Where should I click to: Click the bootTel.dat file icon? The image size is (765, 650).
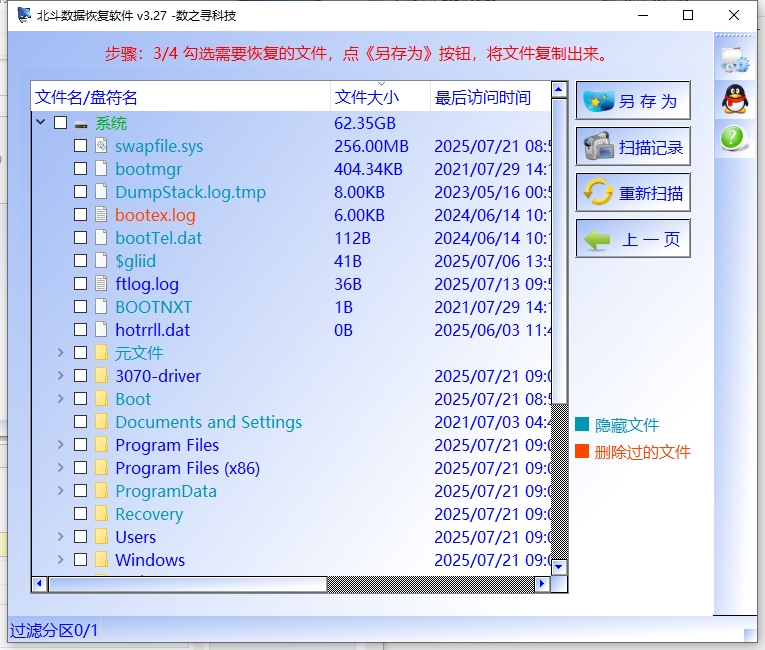(x=101, y=237)
